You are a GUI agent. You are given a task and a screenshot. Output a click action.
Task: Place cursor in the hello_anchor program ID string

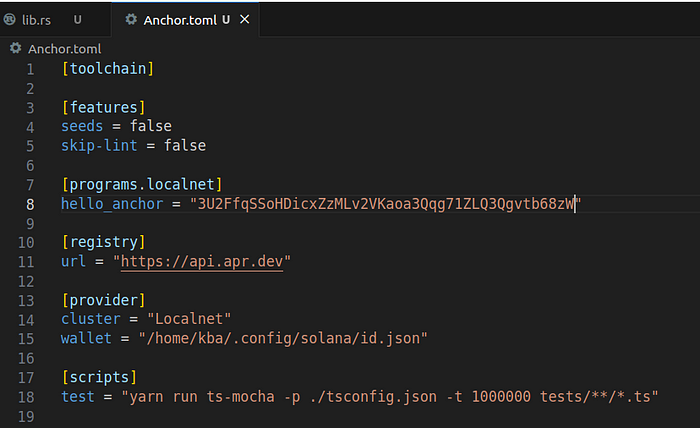pos(383,204)
